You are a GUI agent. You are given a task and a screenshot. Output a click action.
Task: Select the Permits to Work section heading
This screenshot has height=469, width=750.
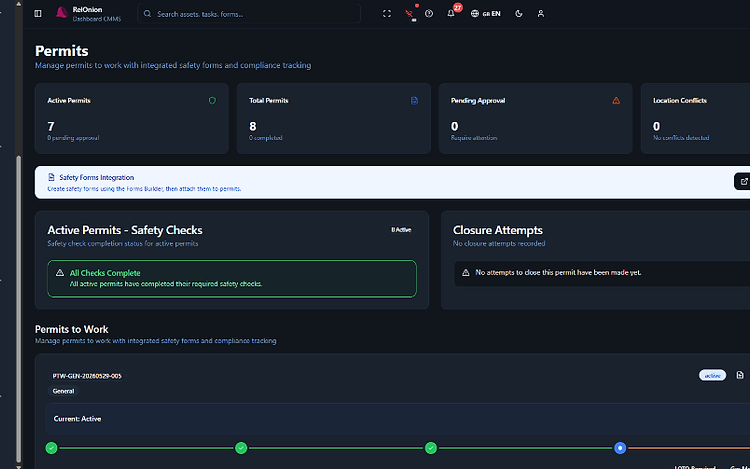[x=72, y=329]
